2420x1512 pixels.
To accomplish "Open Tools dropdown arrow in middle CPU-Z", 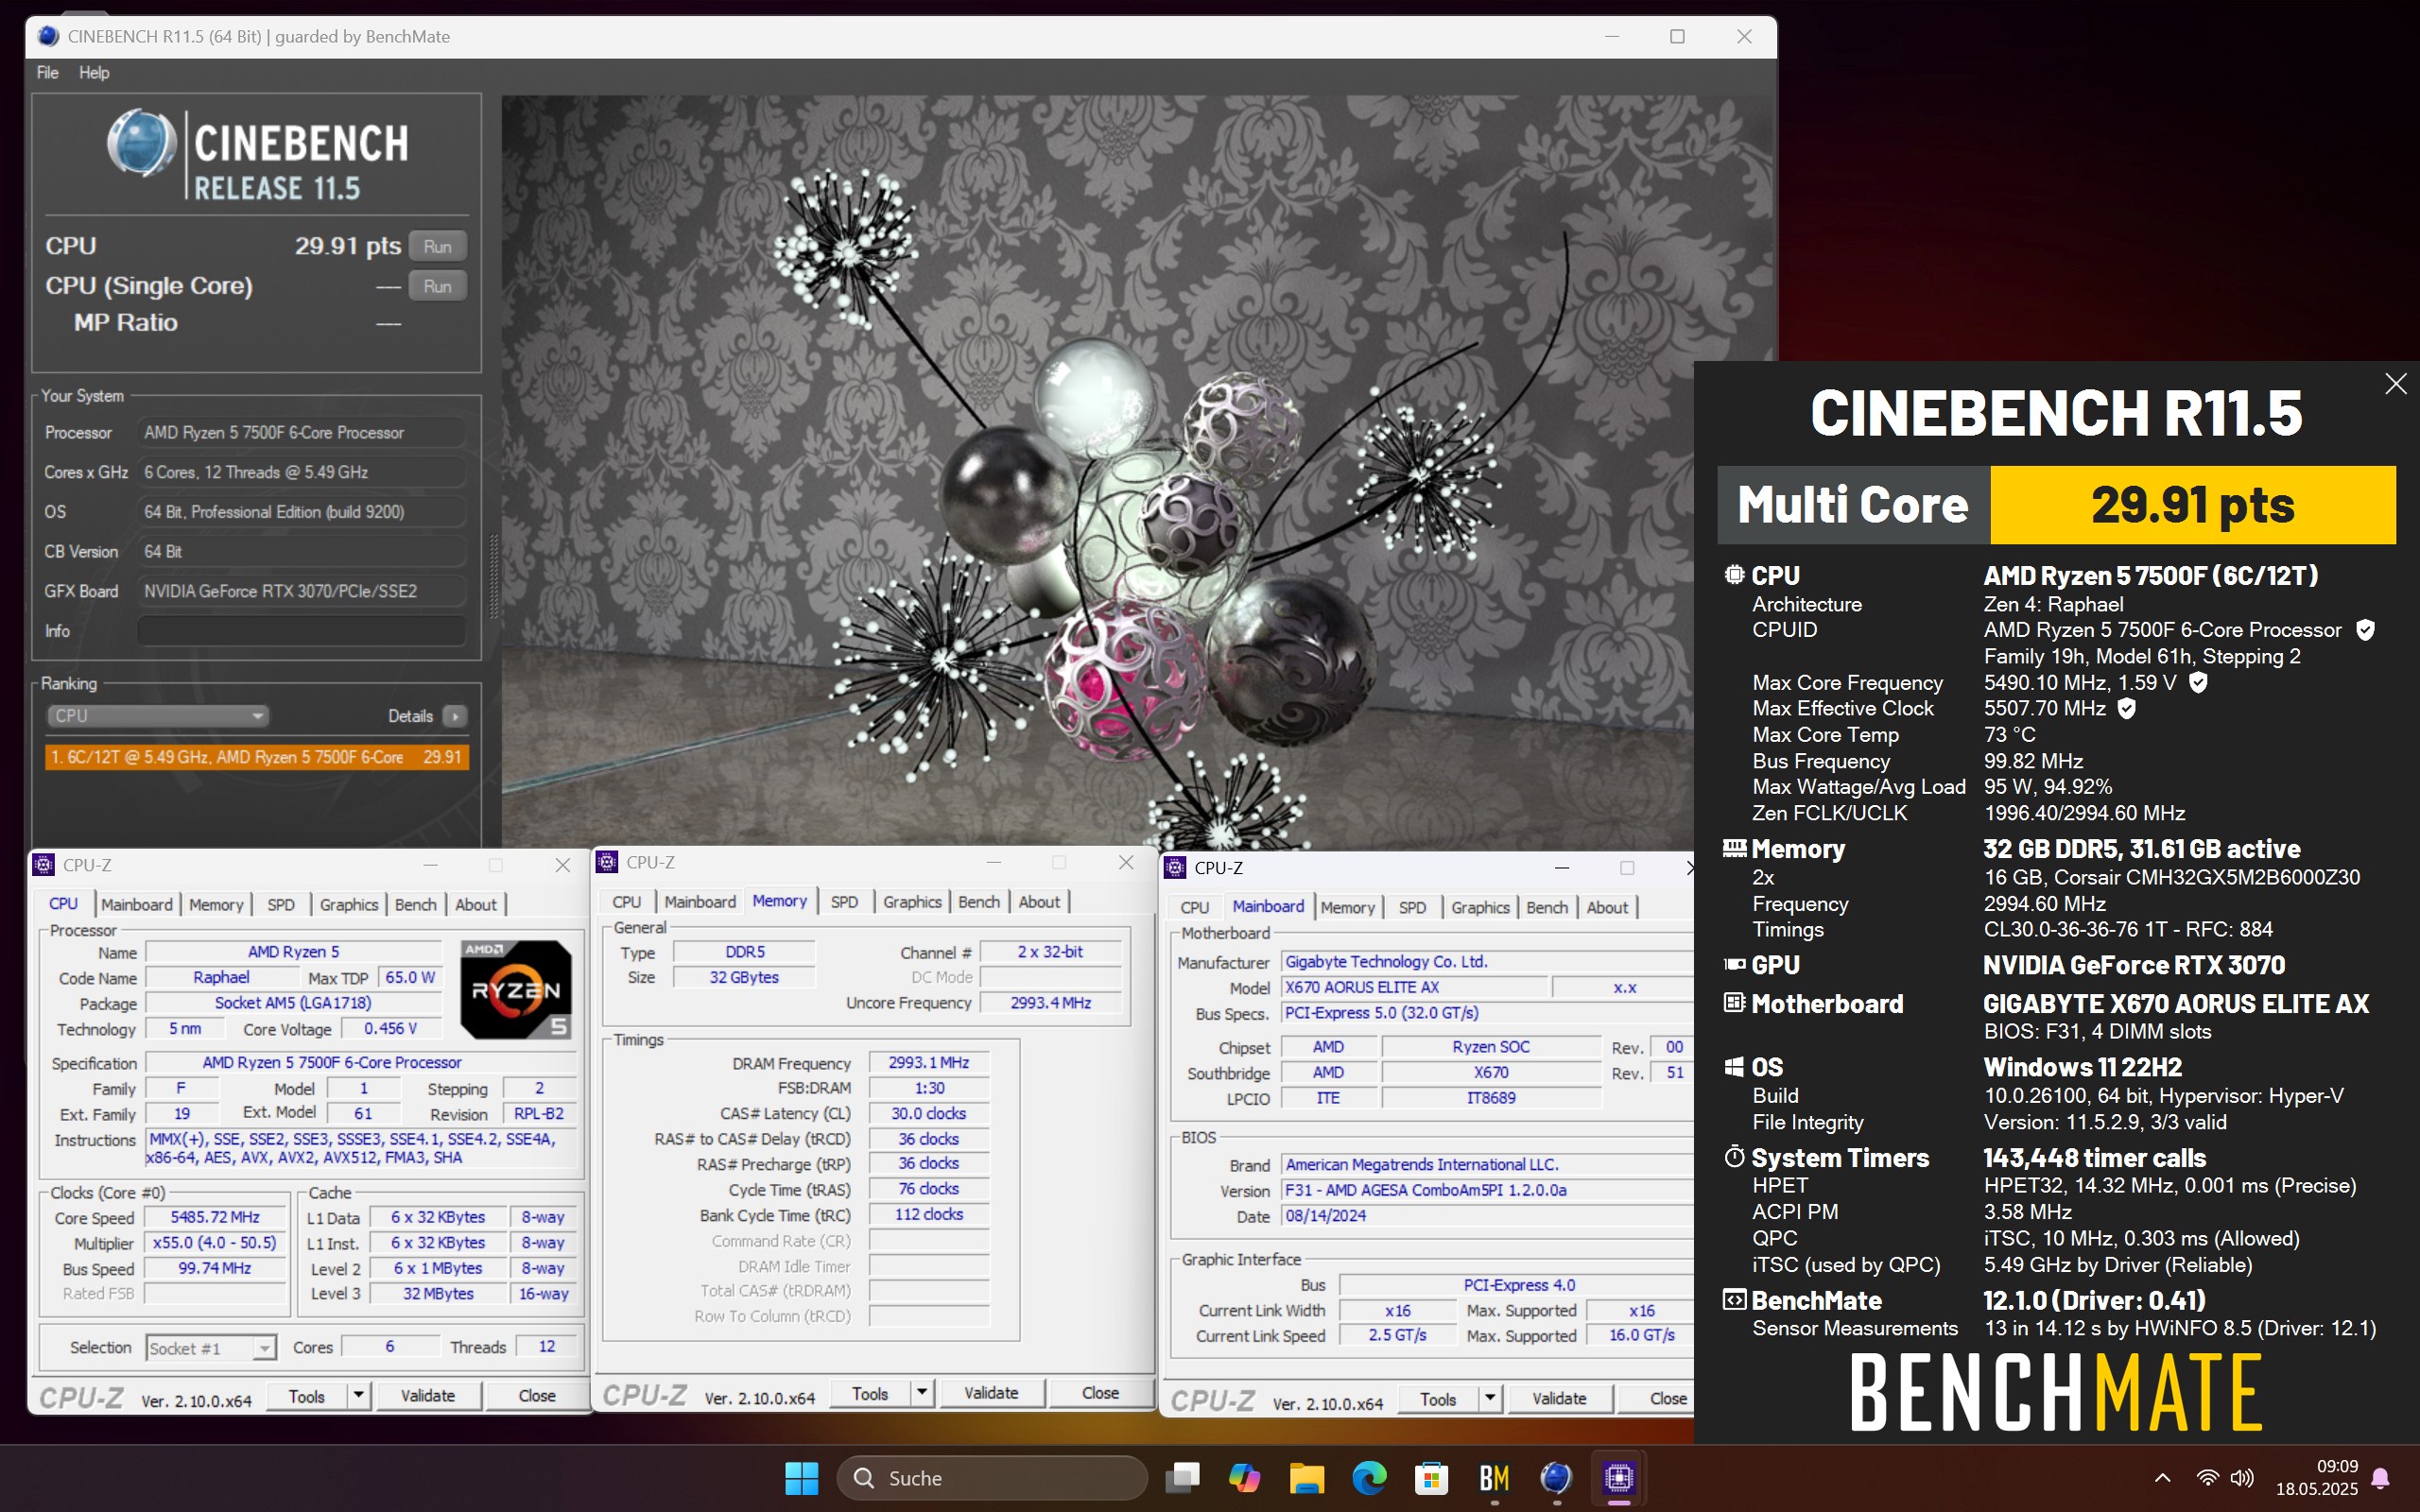I will click(921, 1393).
